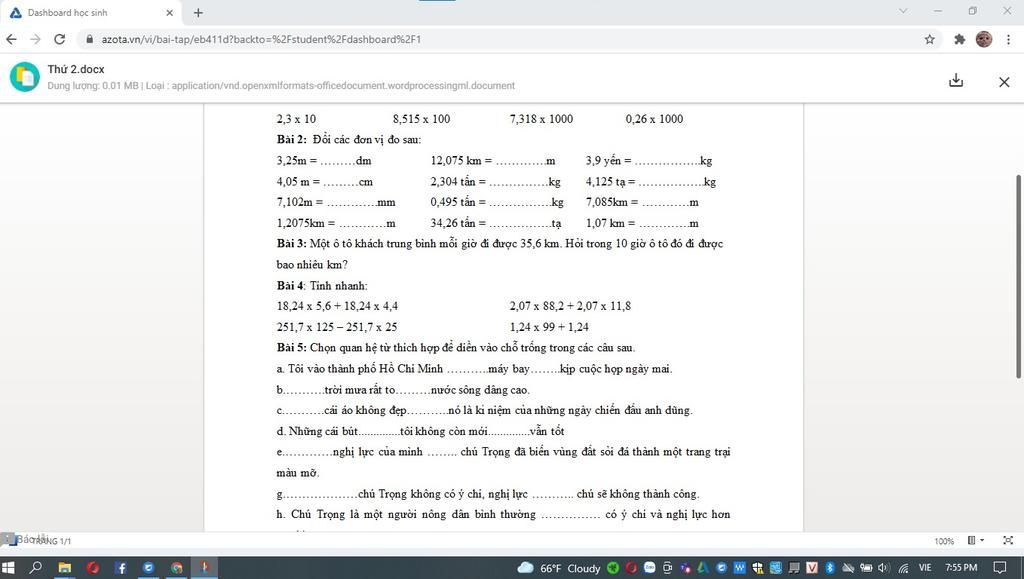Click the Zalo tray icon
Viewport: 1024px width, 579px height.
tap(650, 567)
